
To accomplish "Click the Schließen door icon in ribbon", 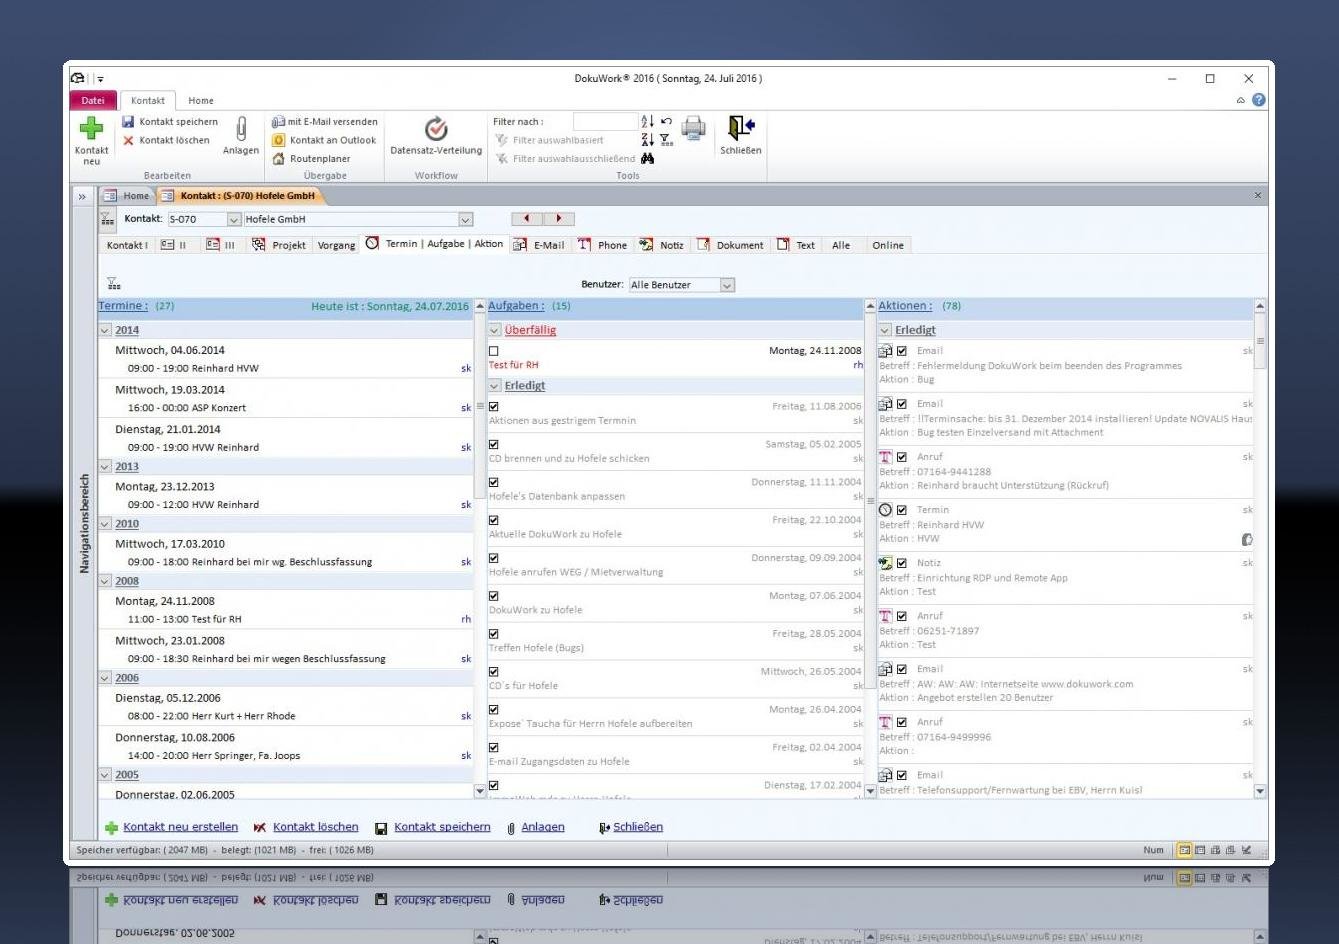I will pyautogui.click(x=740, y=128).
